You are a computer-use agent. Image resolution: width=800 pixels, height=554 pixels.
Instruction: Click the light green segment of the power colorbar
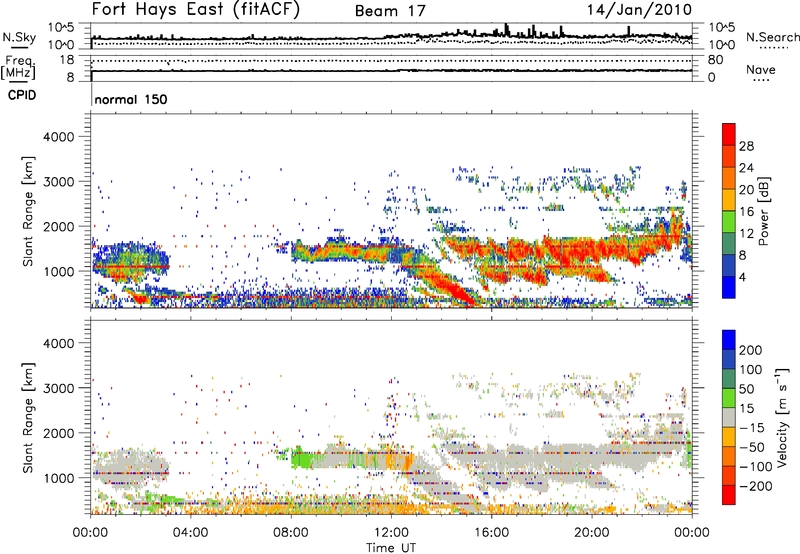[729, 222]
